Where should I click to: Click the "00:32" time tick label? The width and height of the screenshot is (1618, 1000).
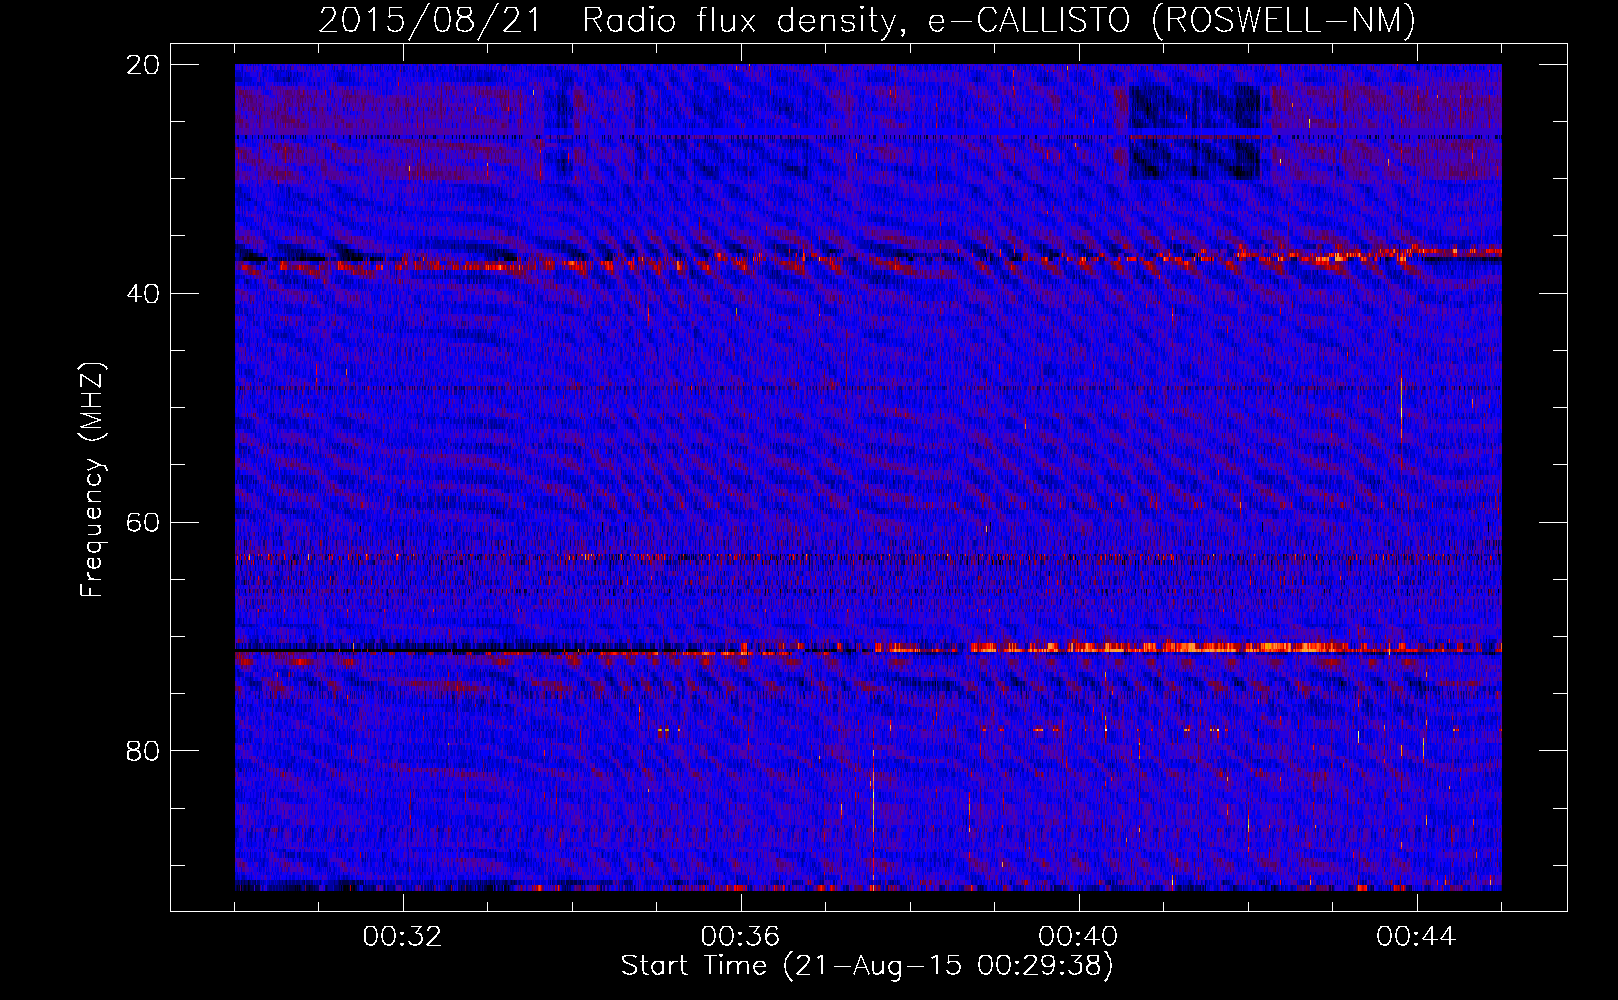[x=403, y=936]
